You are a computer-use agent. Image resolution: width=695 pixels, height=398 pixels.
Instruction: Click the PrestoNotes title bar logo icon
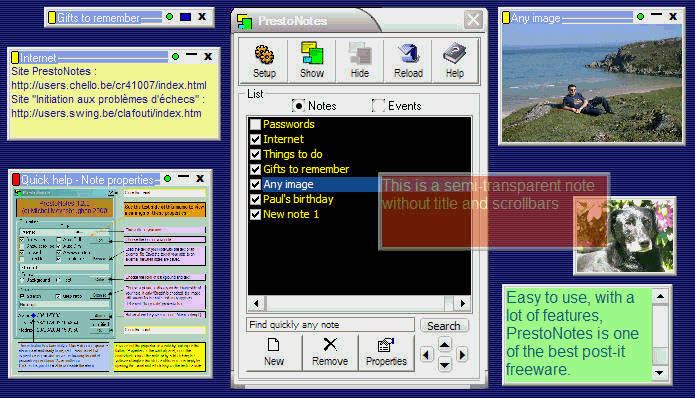pyautogui.click(x=244, y=21)
